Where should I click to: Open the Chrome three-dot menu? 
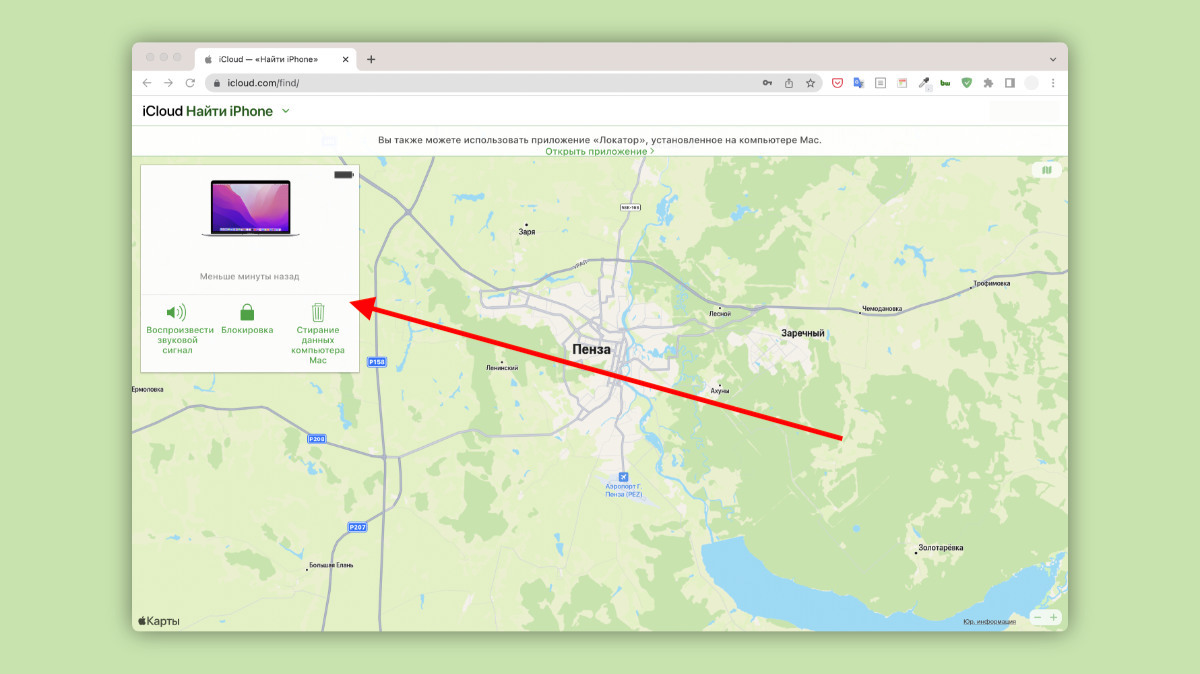[x=1053, y=83]
